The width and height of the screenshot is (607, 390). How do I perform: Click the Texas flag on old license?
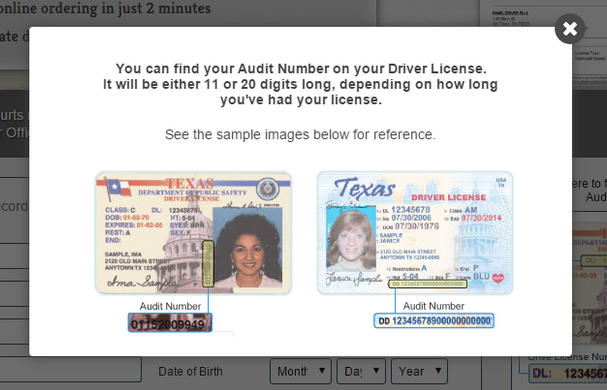[x=118, y=188]
